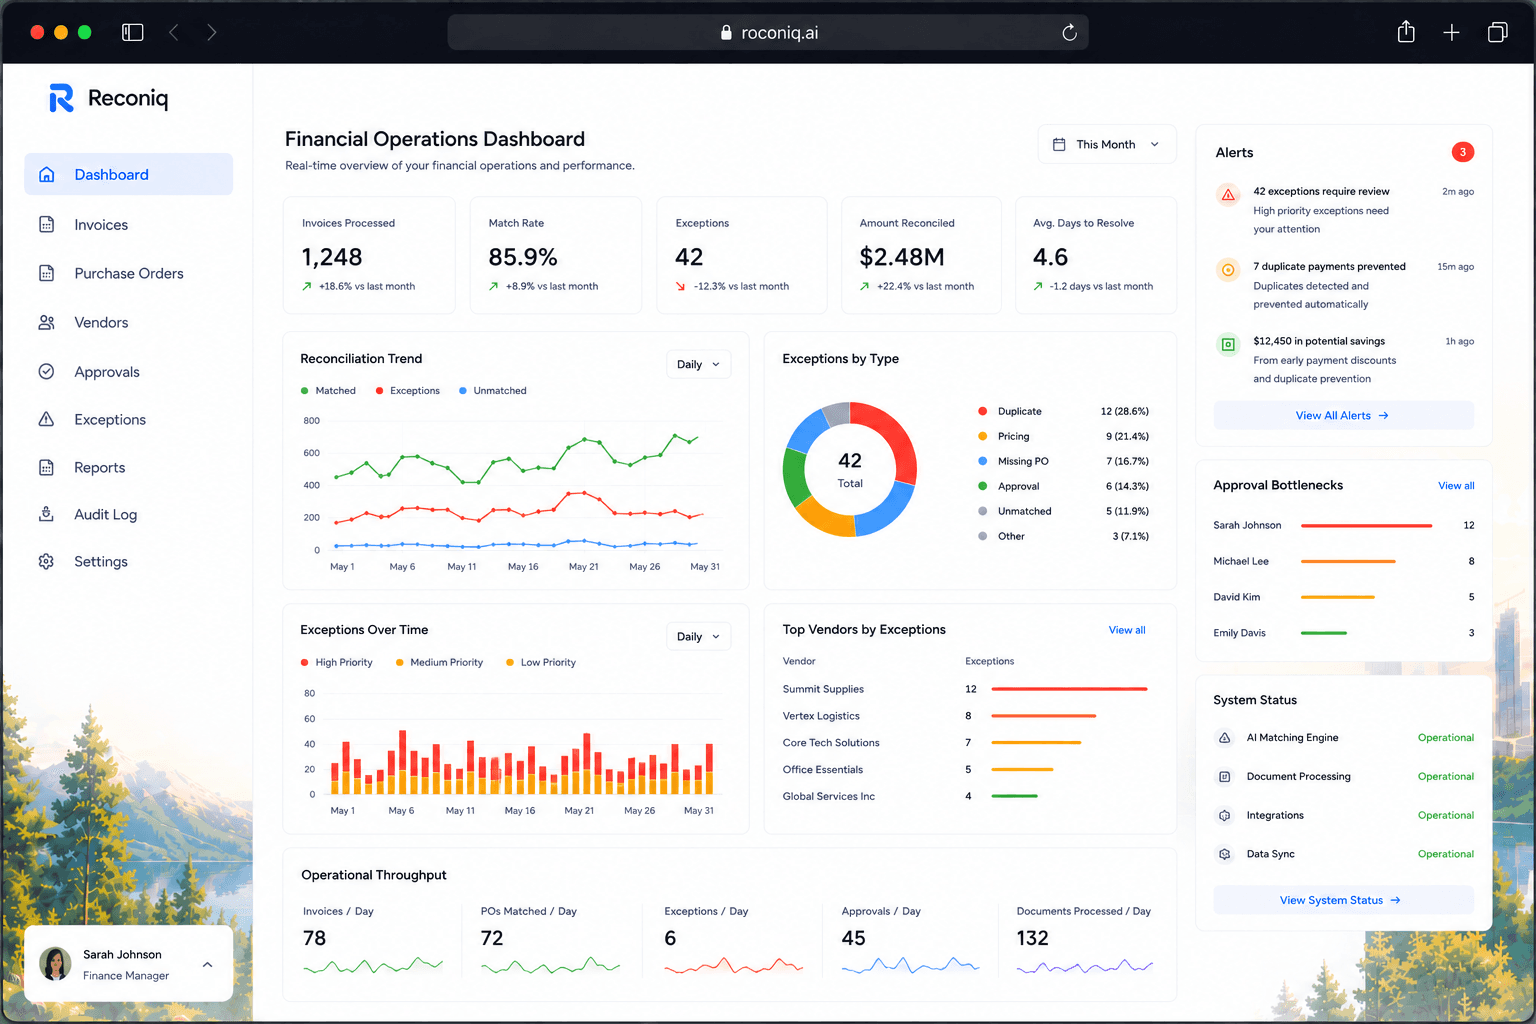Click the Pricing exception type row
Viewport: 1536px width, 1024px height.
(1063, 436)
